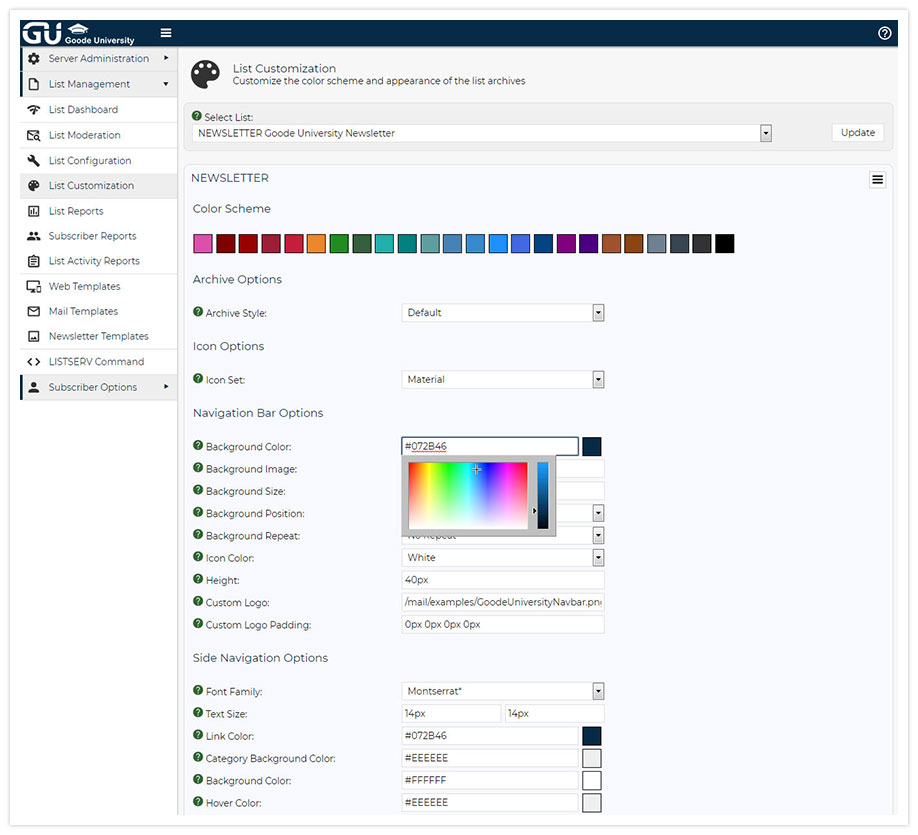918x835 pixels.
Task: Open Subscriber Reports link
Action: tap(93, 236)
